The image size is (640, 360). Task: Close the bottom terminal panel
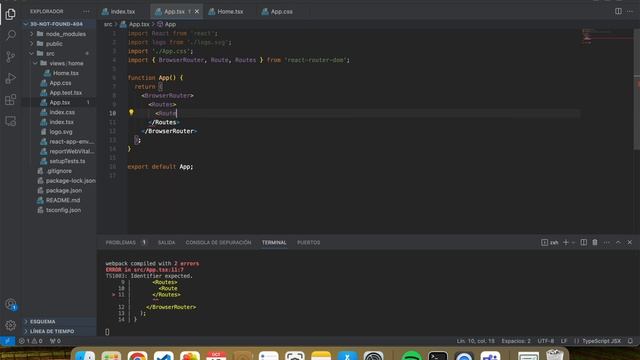(630, 242)
